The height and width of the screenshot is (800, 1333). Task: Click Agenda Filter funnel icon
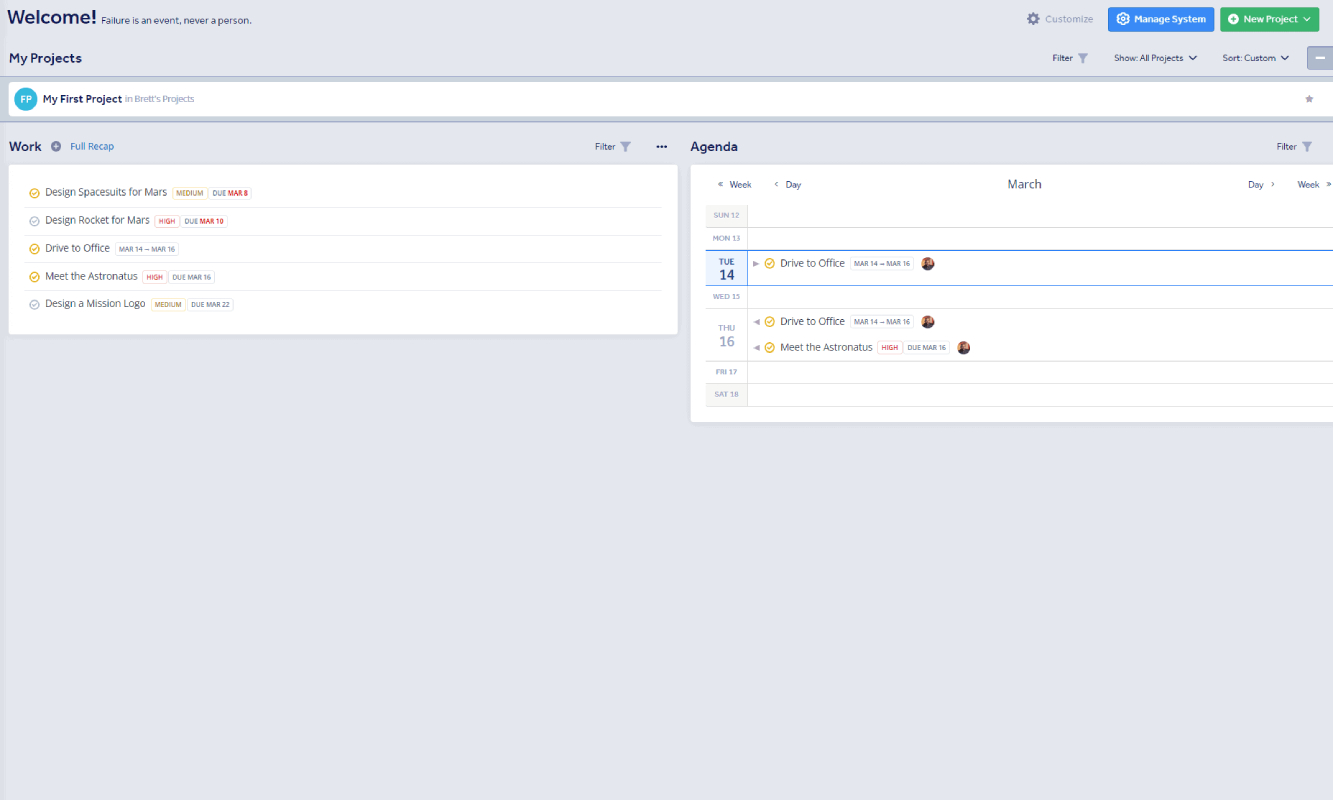click(x=1307, y=146)
